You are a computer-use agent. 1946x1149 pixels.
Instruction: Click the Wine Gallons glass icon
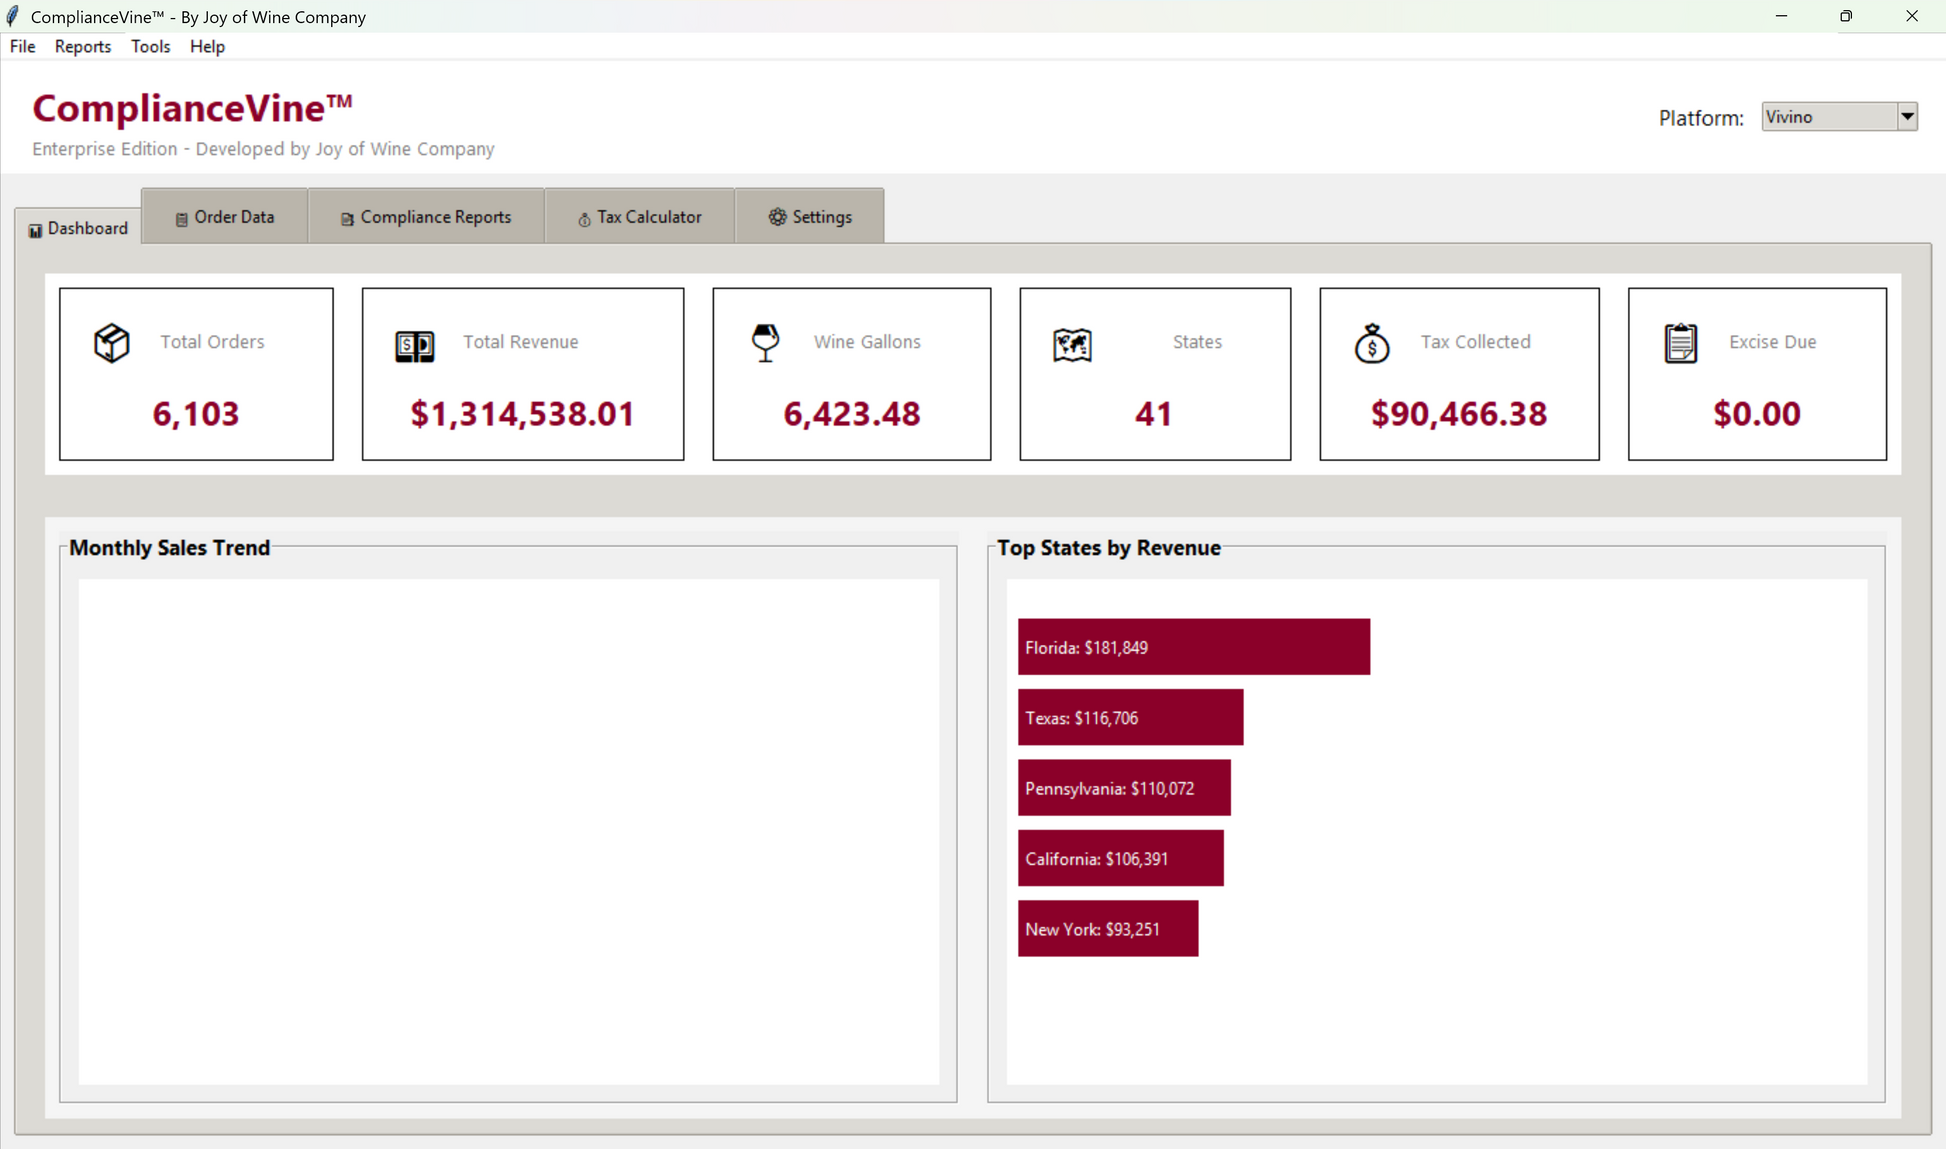[765, 342]
